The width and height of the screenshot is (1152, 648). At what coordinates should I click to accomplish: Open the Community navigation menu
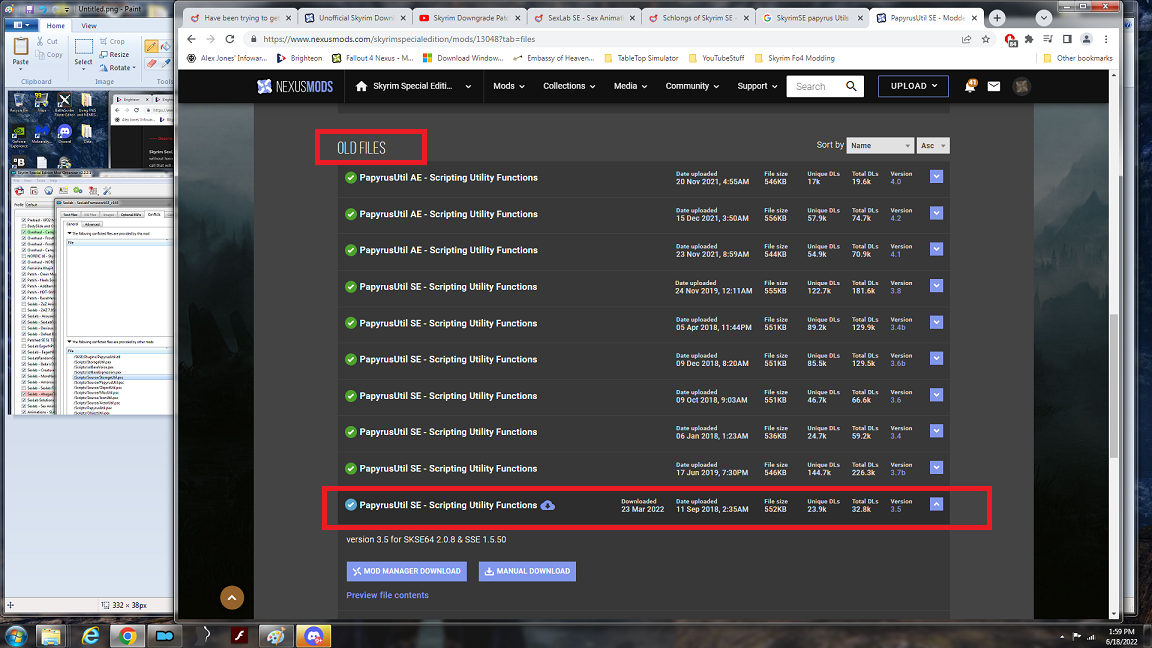tap(691, 86)
